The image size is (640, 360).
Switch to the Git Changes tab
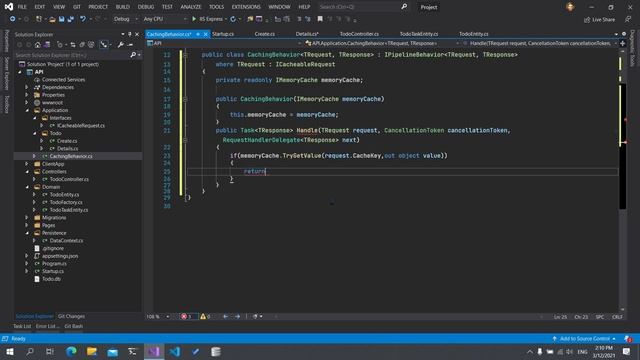[x=71, y=316]
